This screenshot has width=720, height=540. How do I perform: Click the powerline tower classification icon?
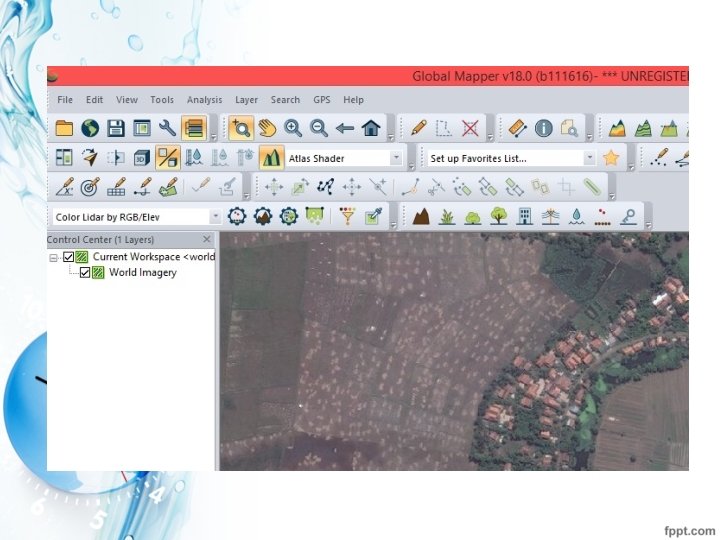[x=550, y=216]
